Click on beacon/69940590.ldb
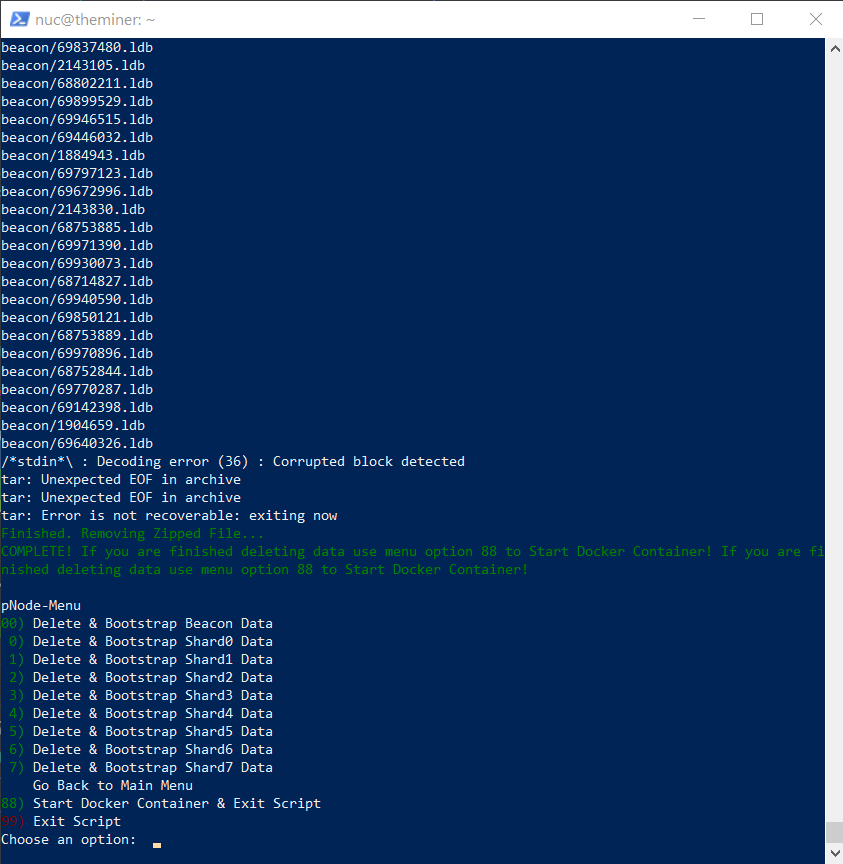Viewport: 843px width, 864px height. coord(77,300)
